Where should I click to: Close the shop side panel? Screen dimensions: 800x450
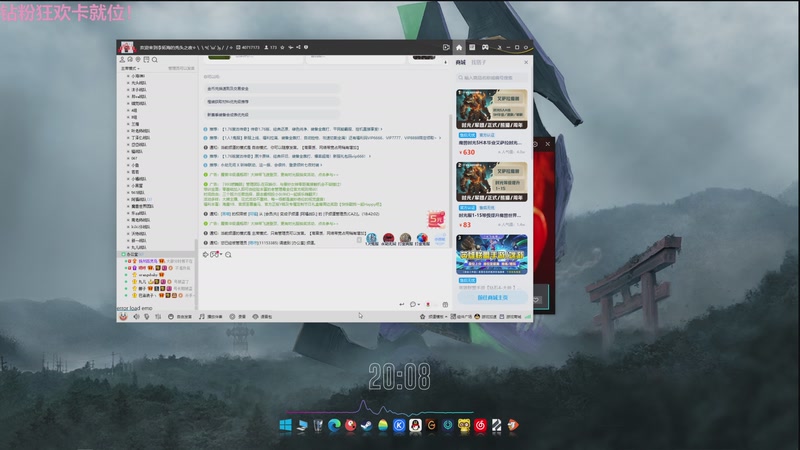point(526,62)
